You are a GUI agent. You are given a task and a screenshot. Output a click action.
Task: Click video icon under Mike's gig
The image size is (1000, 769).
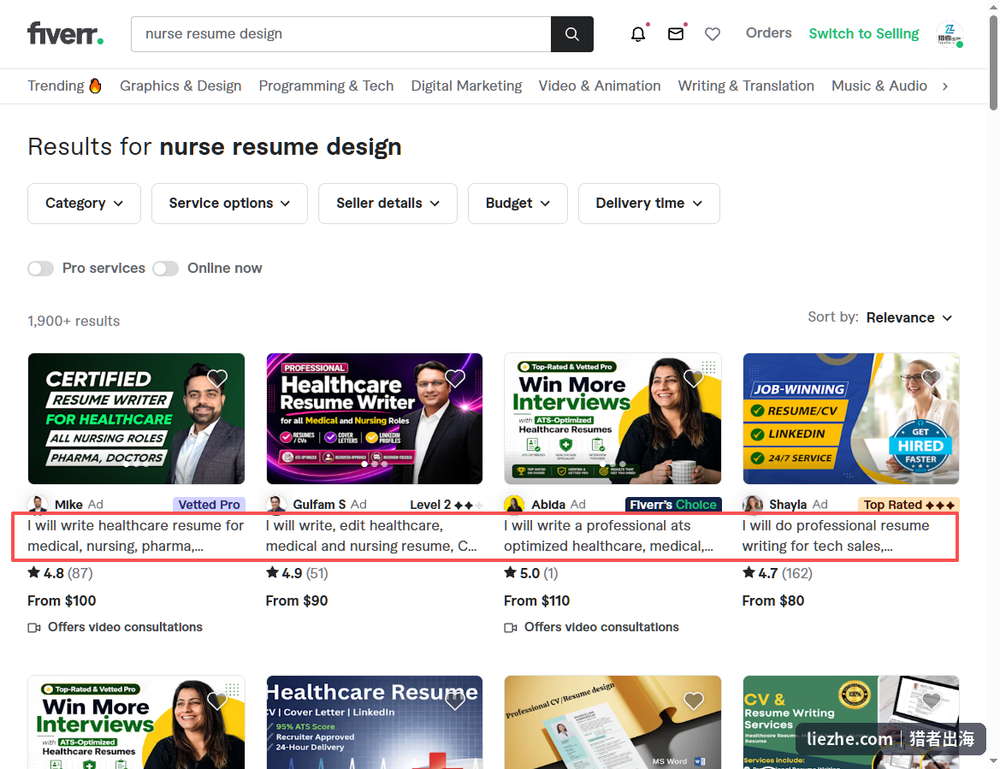pyautogui.click(x=34, y=627)
